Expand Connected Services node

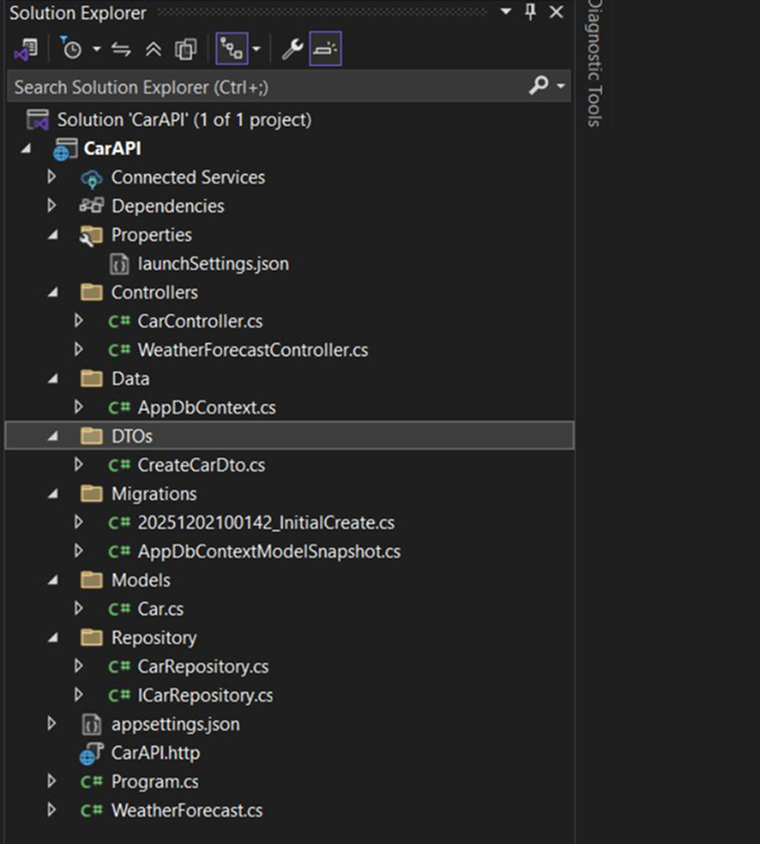(52, 177)
